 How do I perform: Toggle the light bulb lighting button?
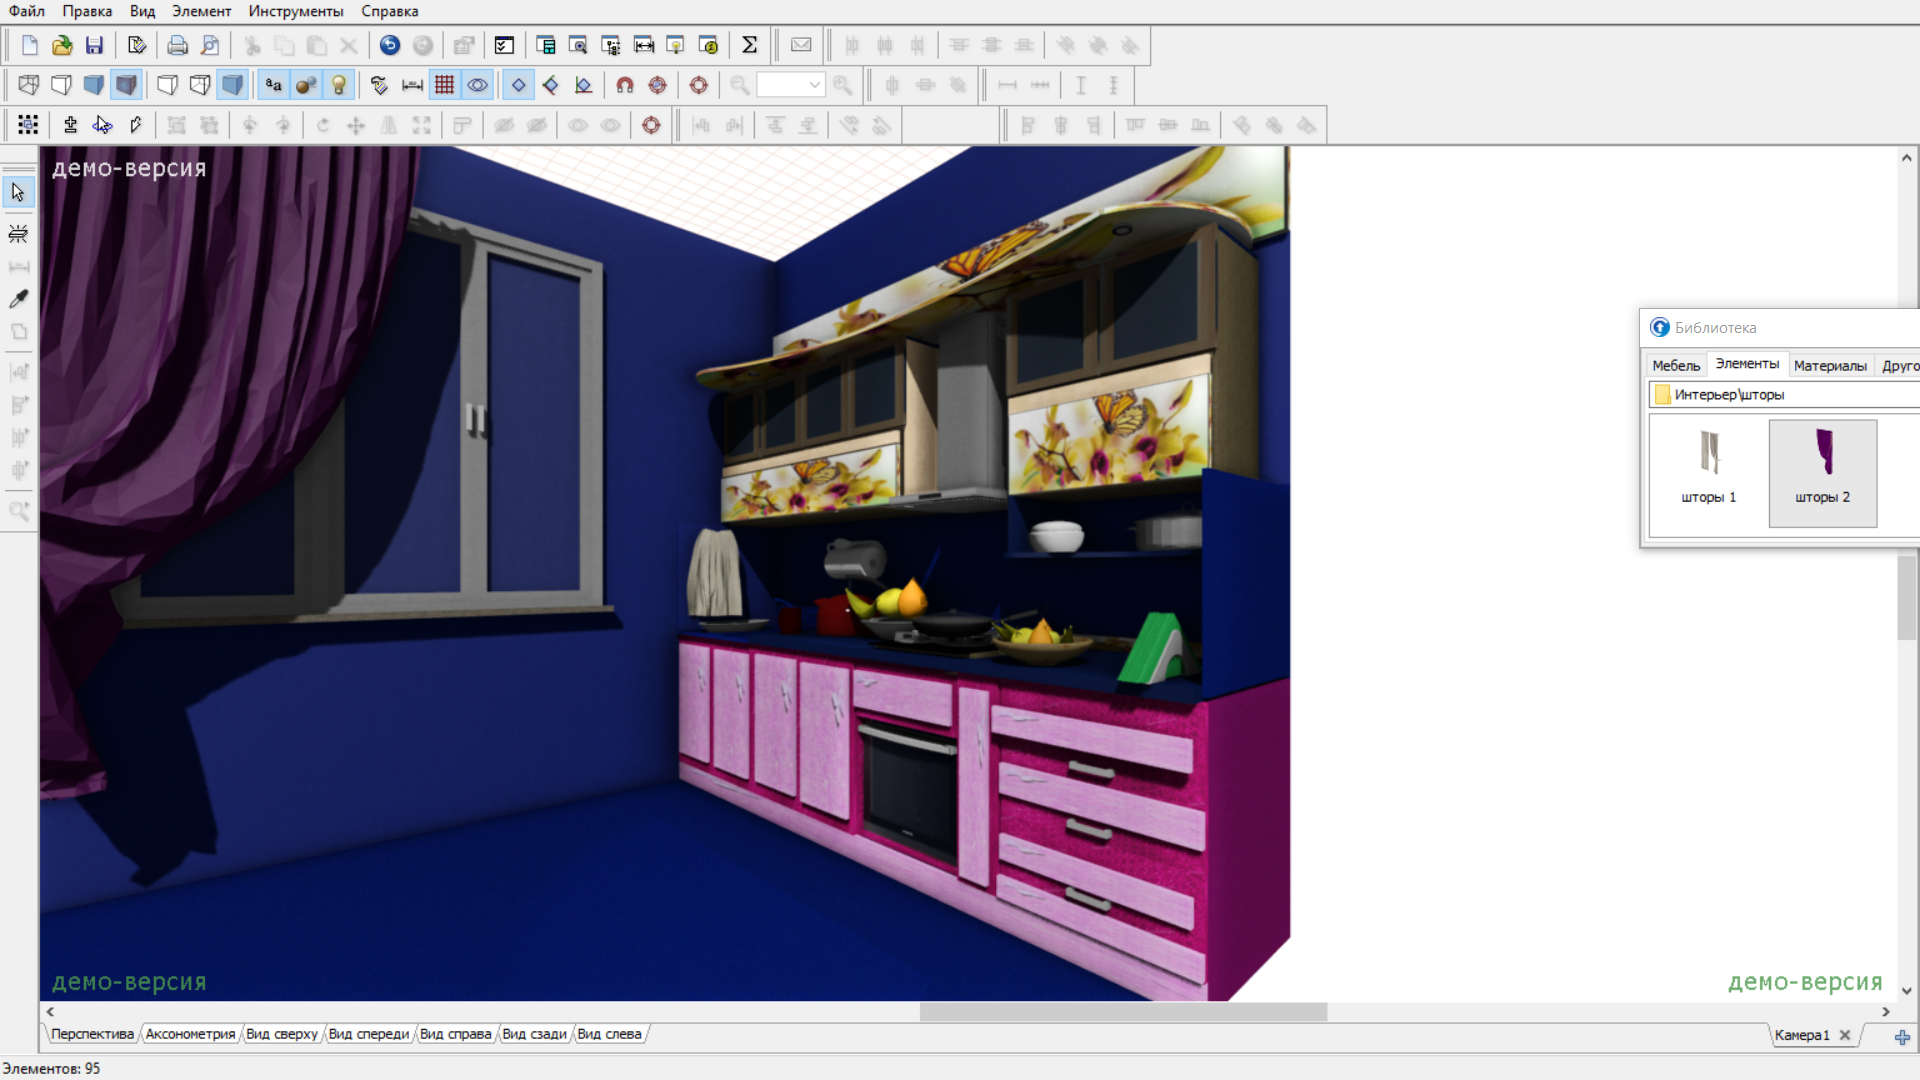point(339,85)
